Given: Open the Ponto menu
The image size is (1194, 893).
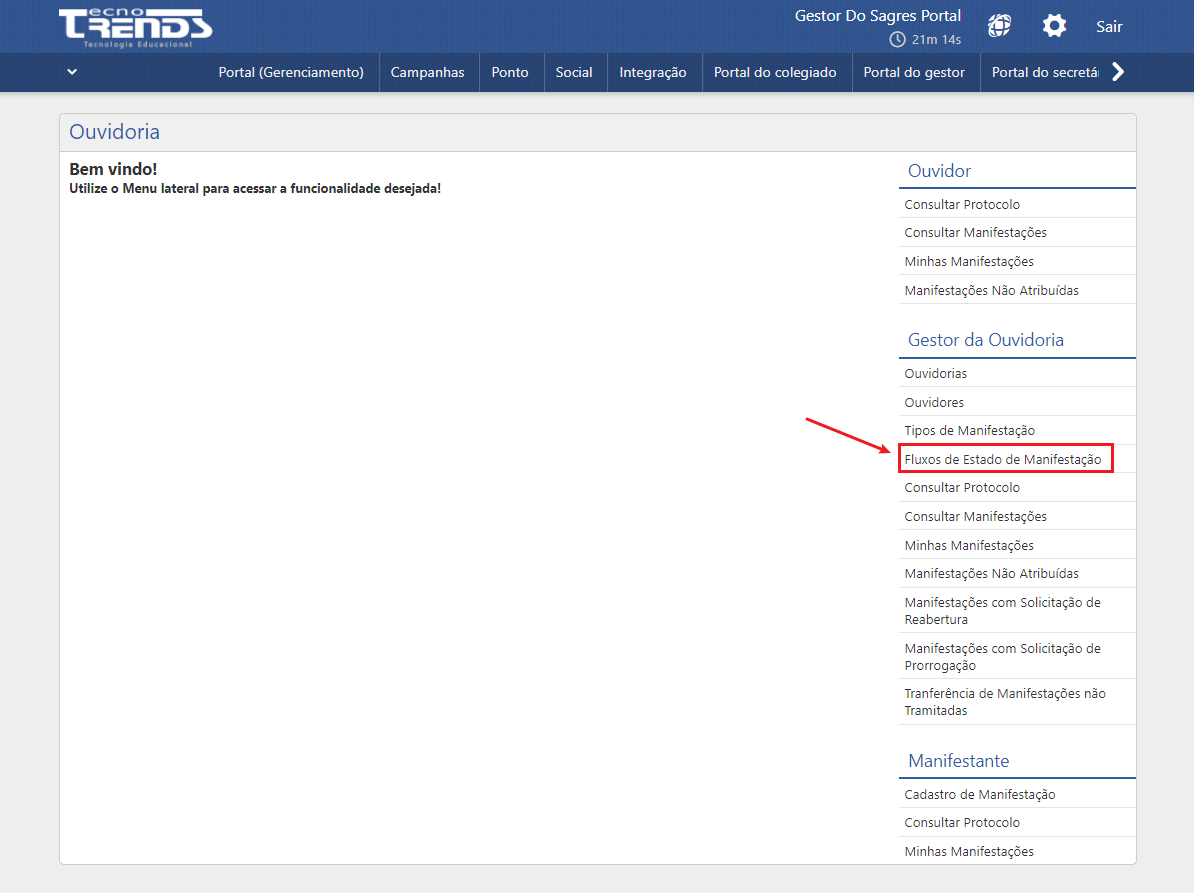Looking at the screenshot, I should click(x=510, y=72).
